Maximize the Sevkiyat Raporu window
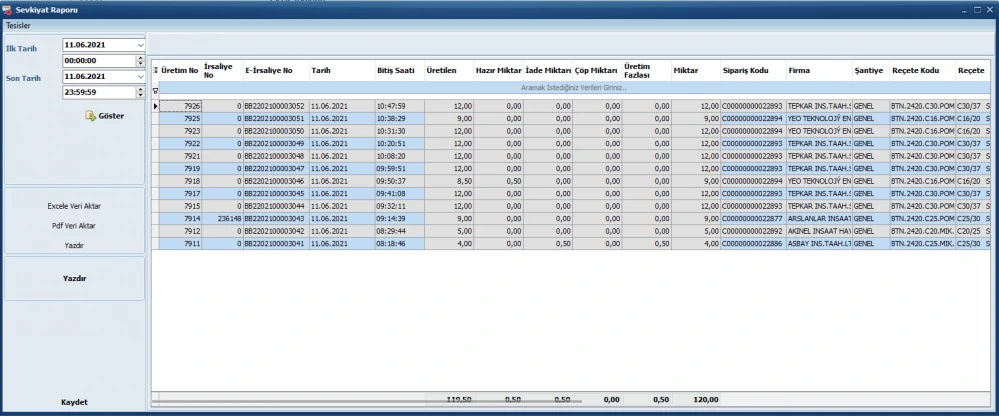The image size is (999, 416). coord(975,8)
